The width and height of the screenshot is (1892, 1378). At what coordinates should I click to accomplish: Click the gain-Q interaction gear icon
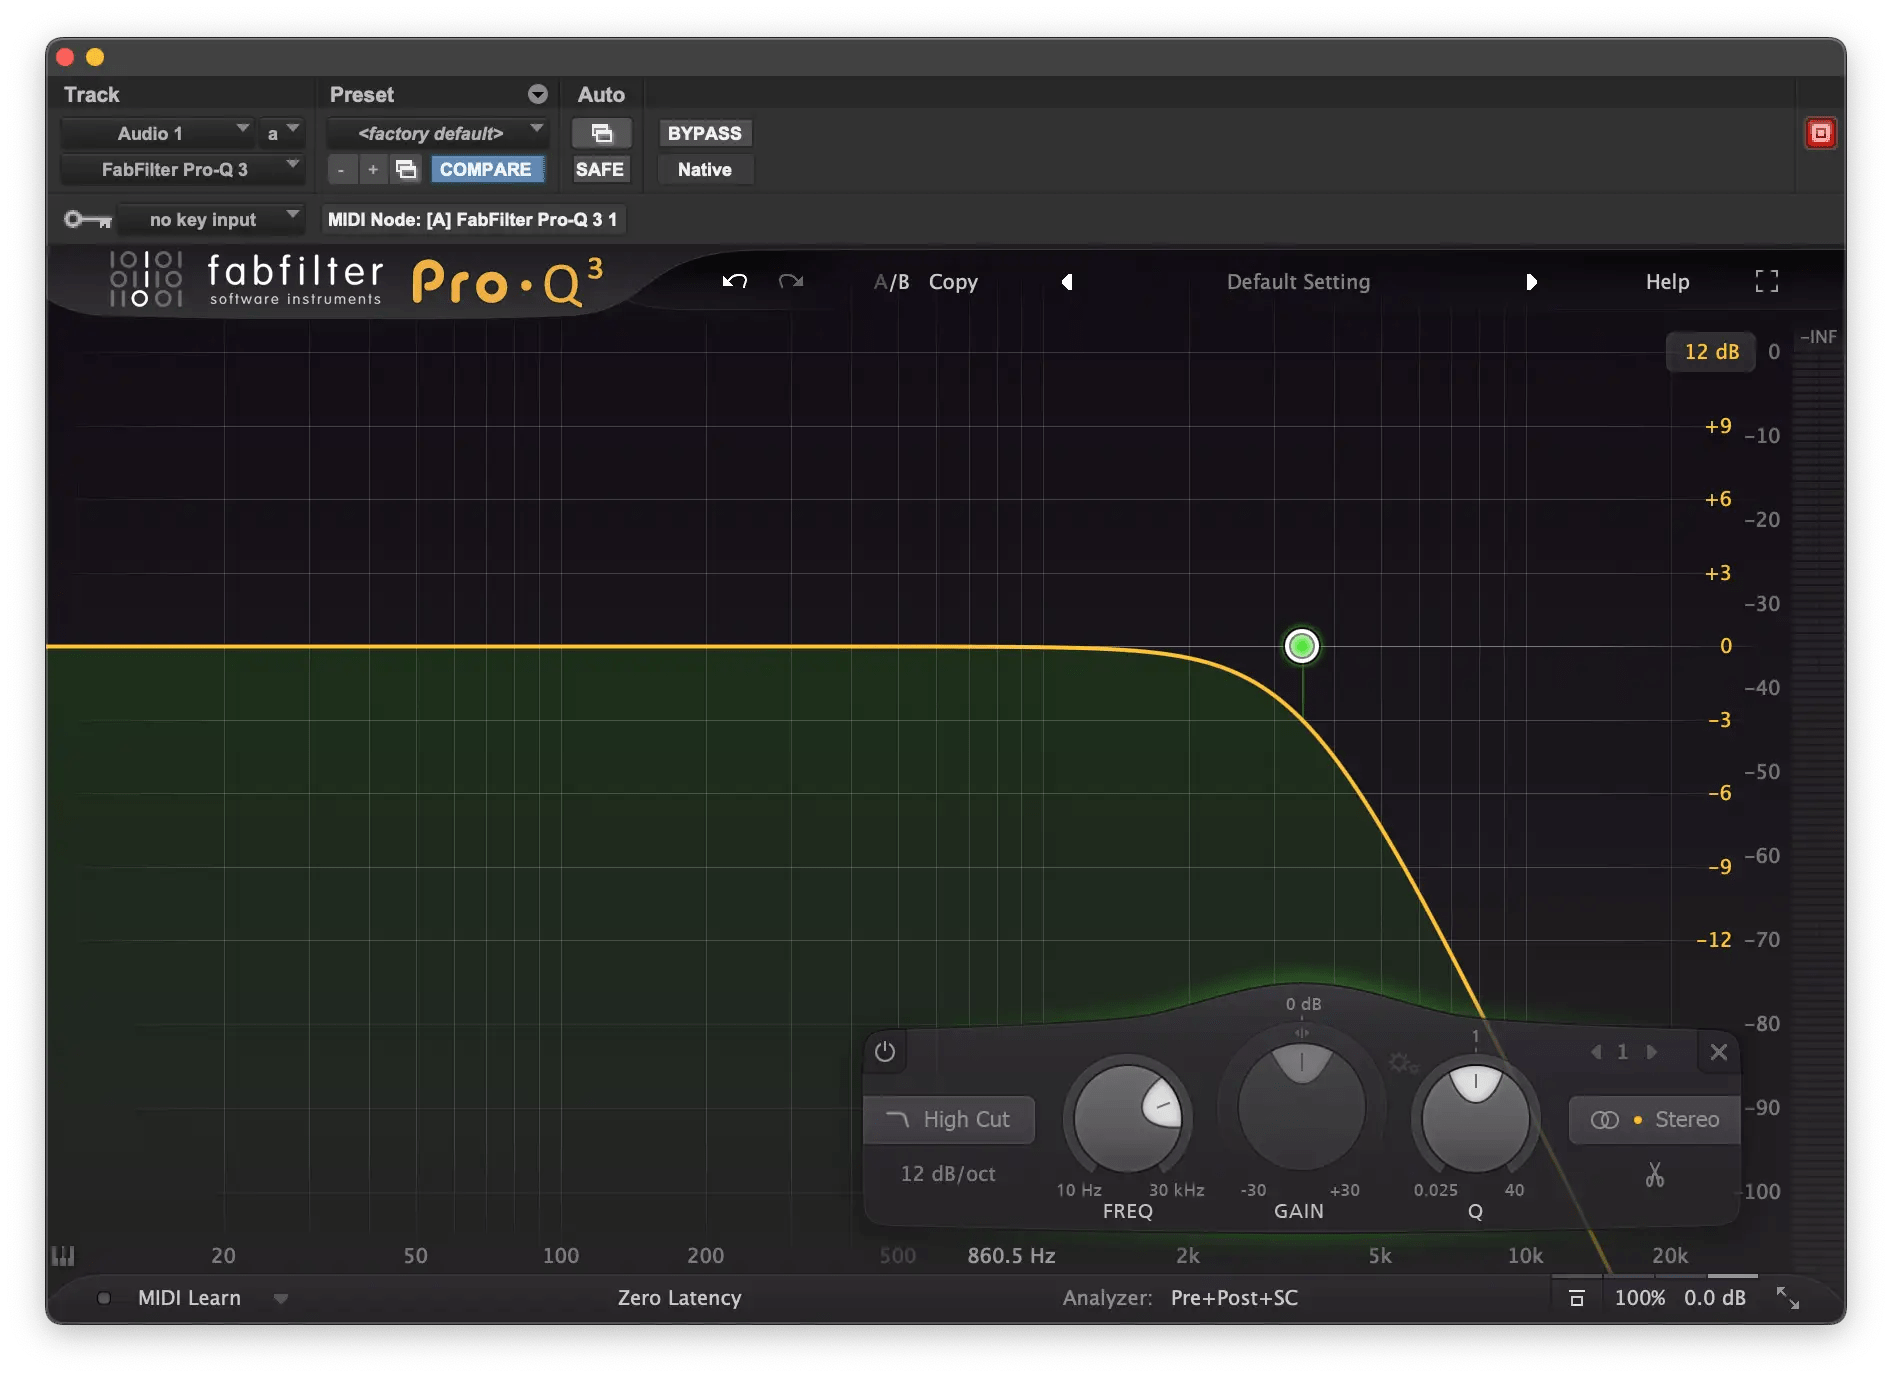click(1402, 1063)
